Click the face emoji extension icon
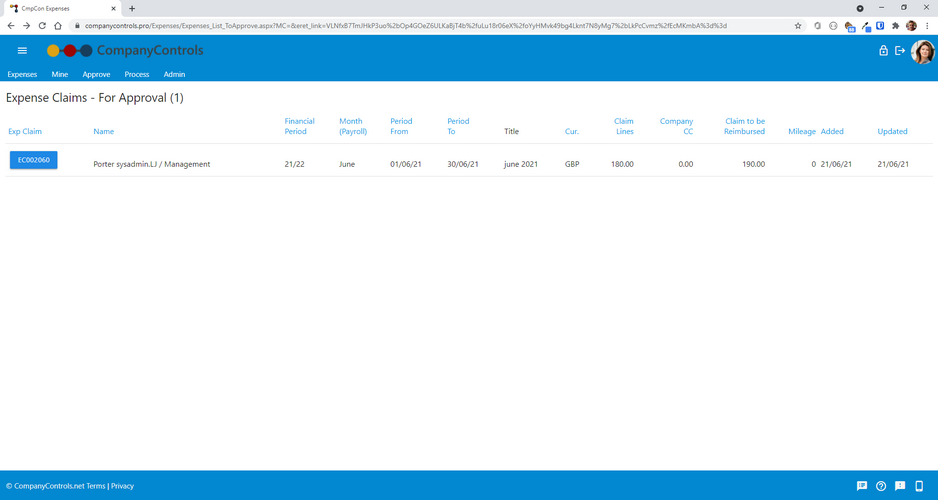 tap(833, 26)
